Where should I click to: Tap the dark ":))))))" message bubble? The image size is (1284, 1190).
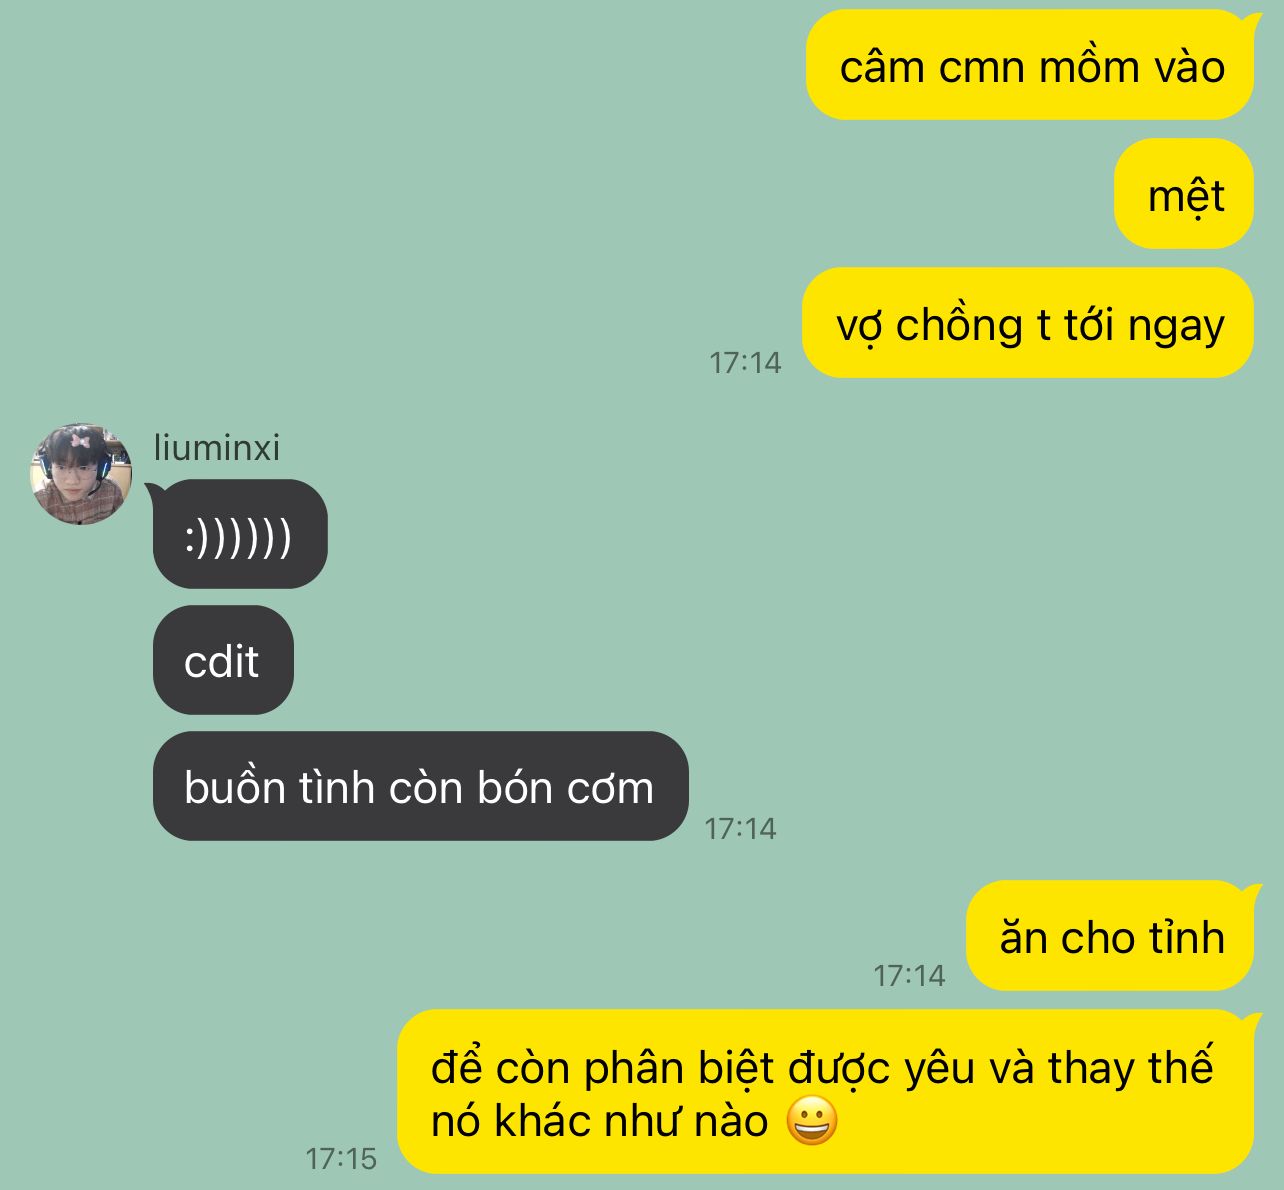click(240, 535)
